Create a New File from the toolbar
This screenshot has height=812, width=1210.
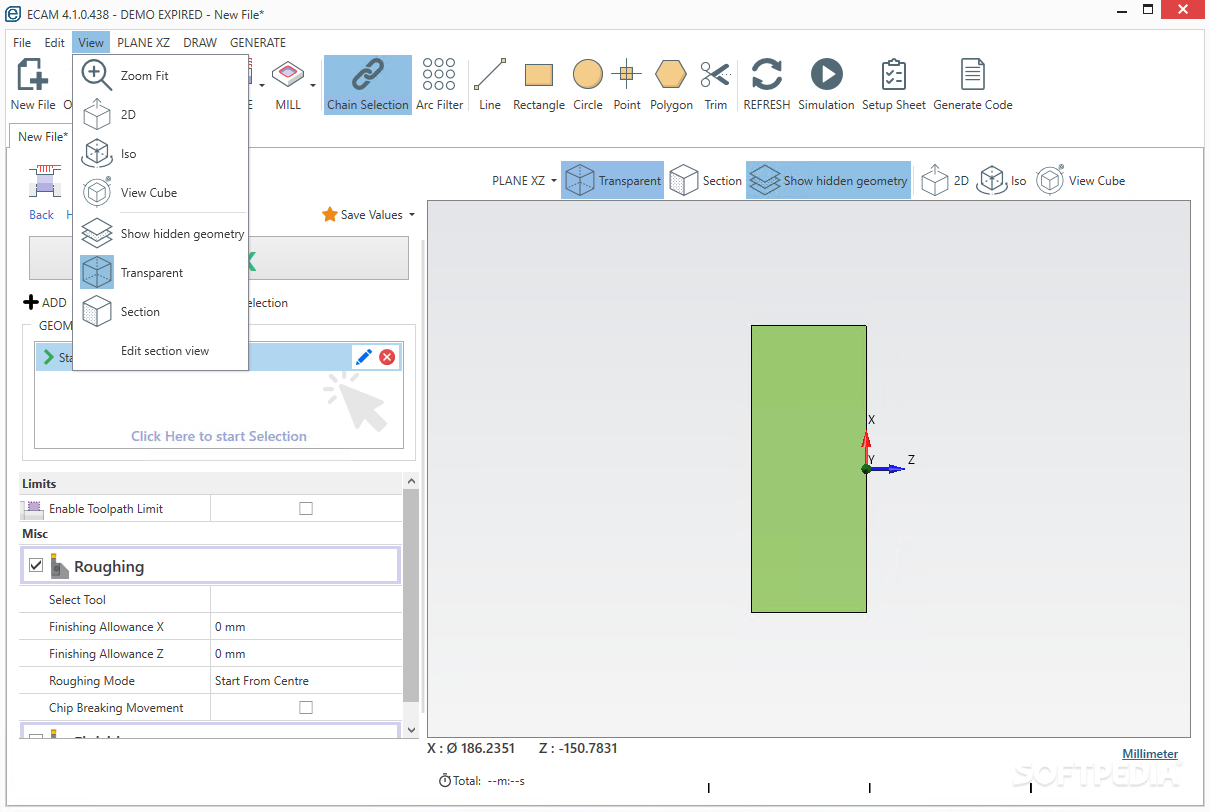[x=32, y=84]
